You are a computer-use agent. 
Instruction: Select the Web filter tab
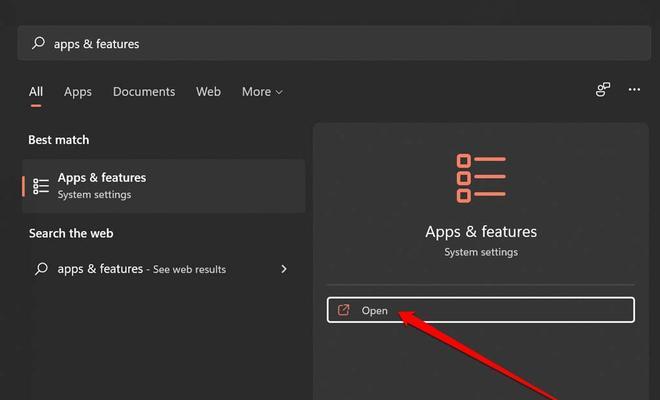[x=208, y=92]
